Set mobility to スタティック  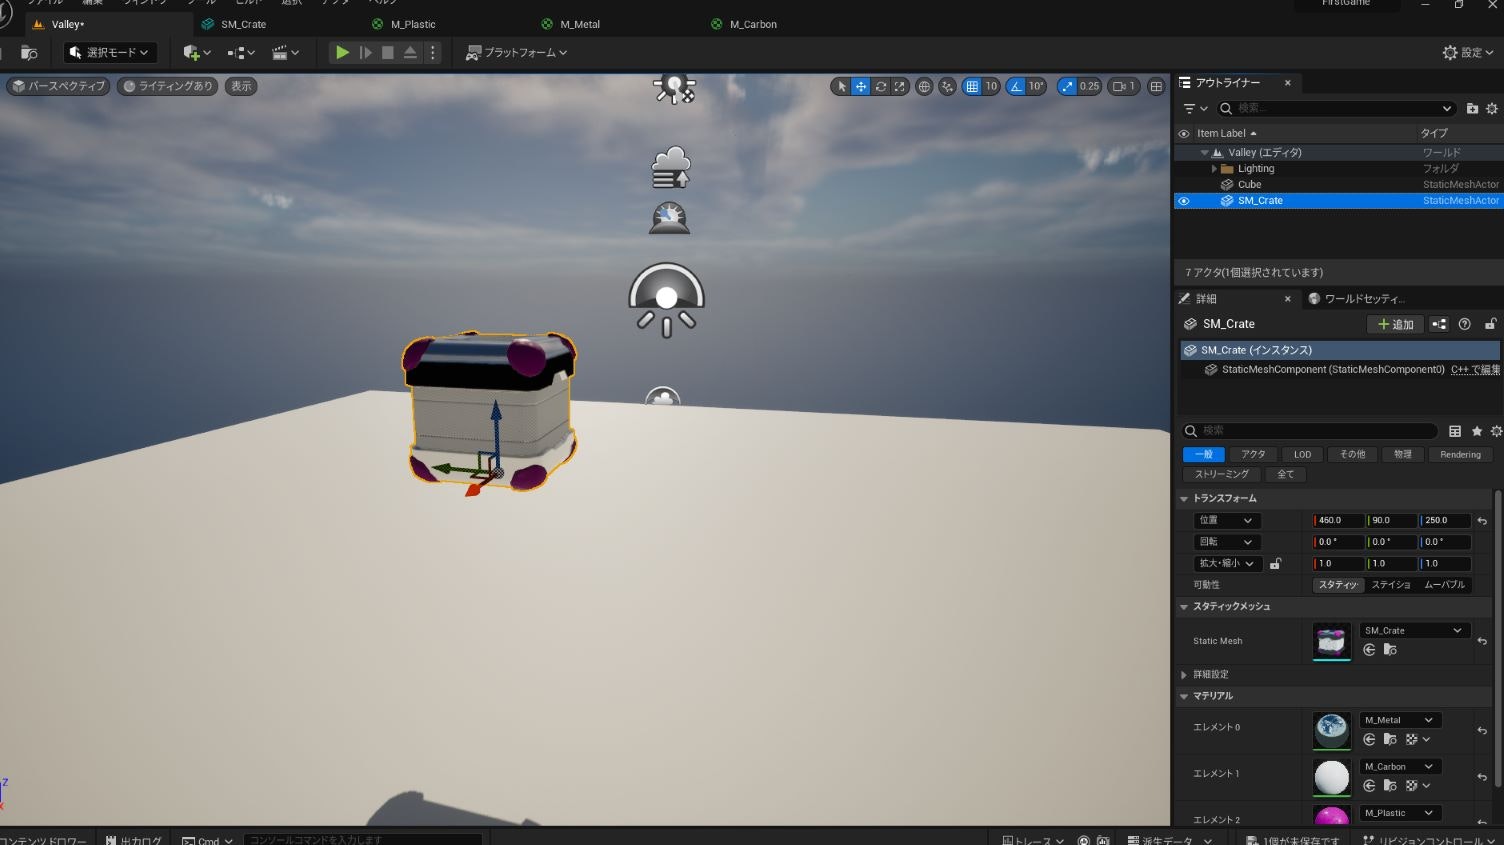pyautogui.click(x=1338, y=585)
